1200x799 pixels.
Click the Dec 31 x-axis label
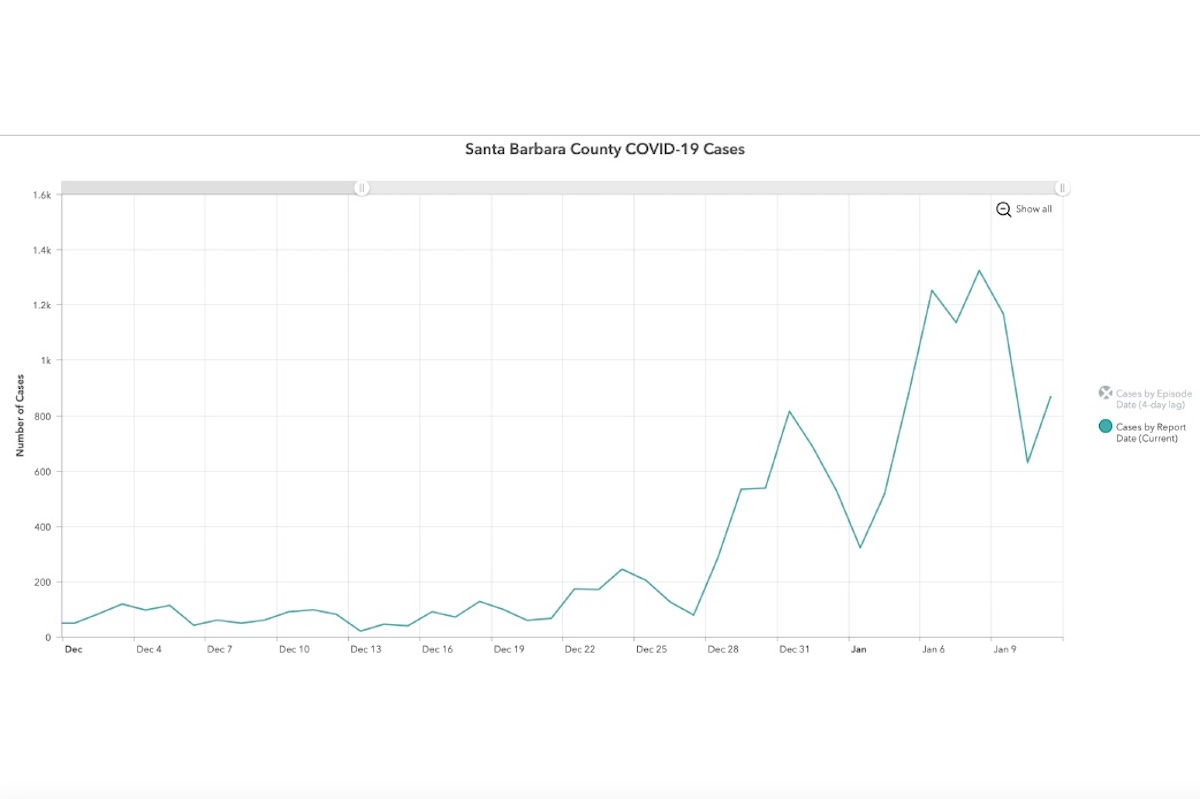pyautogui.click(x=794, y=649)
